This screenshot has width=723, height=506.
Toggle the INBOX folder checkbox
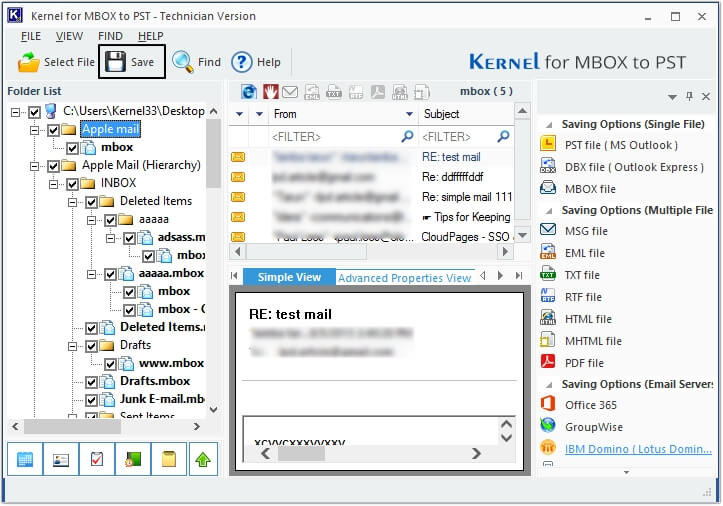(72, 184)
